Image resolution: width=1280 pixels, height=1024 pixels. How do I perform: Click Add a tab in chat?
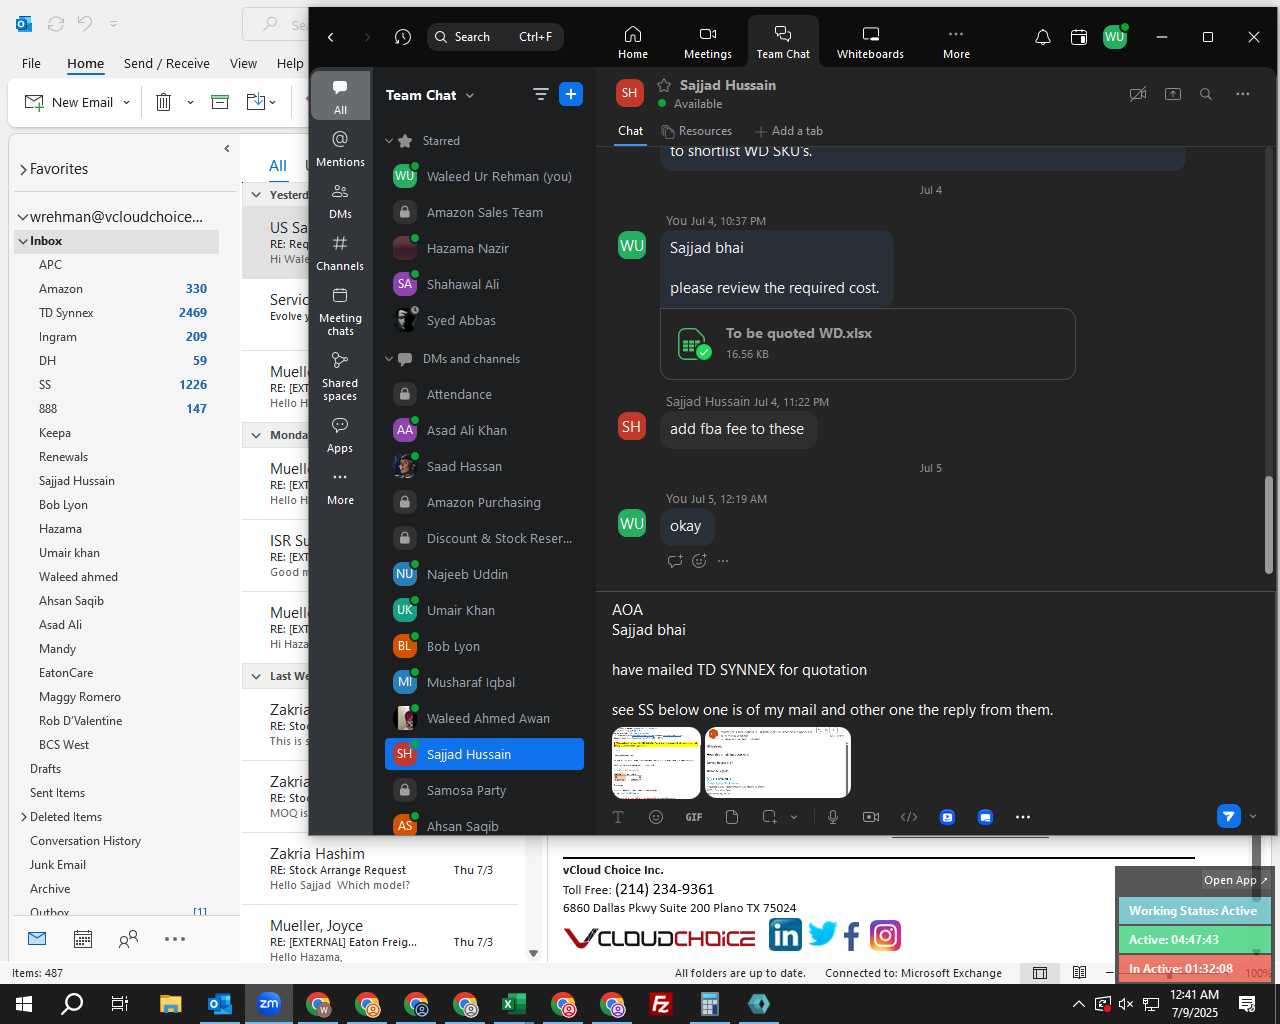point(788,131)
